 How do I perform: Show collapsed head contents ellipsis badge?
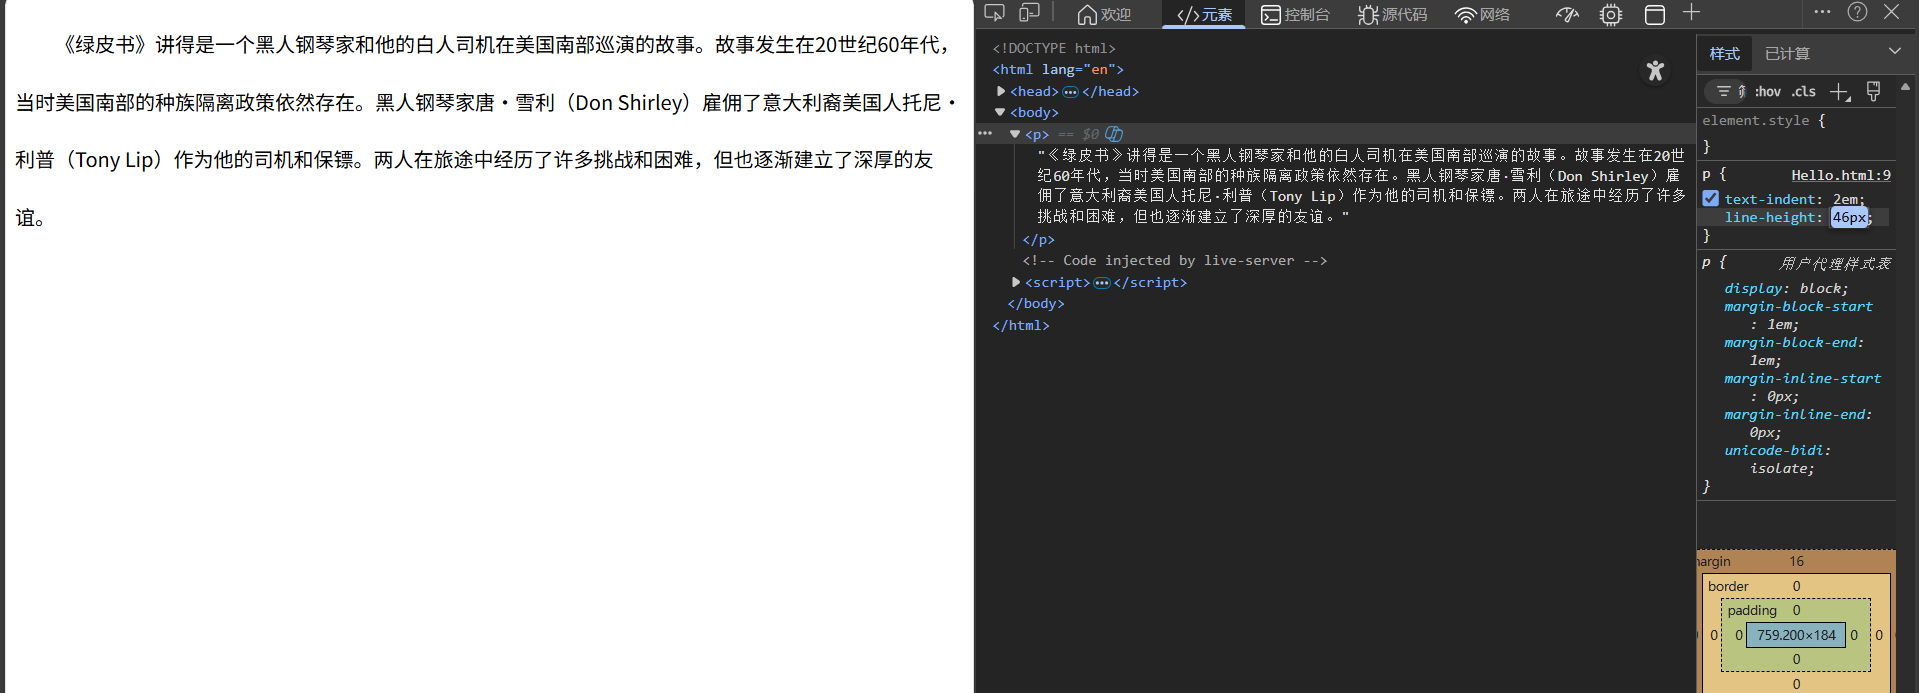(x=1070, y=91)
